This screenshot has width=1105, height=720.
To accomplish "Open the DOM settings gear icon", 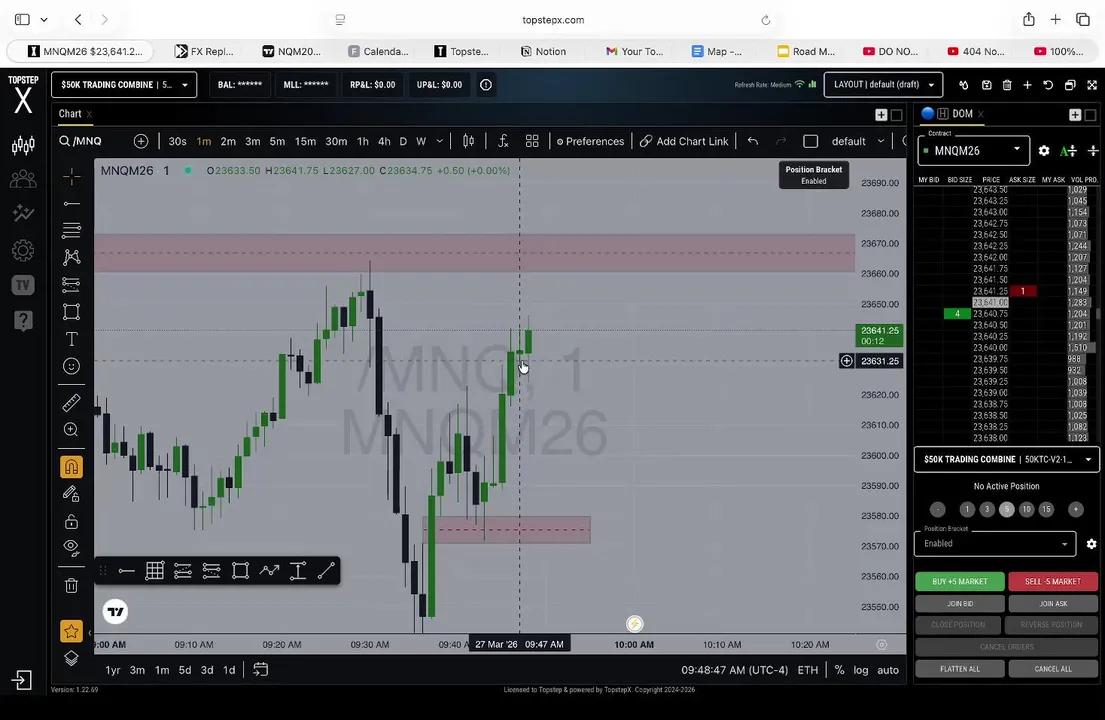I will (x=1044, y=151).
